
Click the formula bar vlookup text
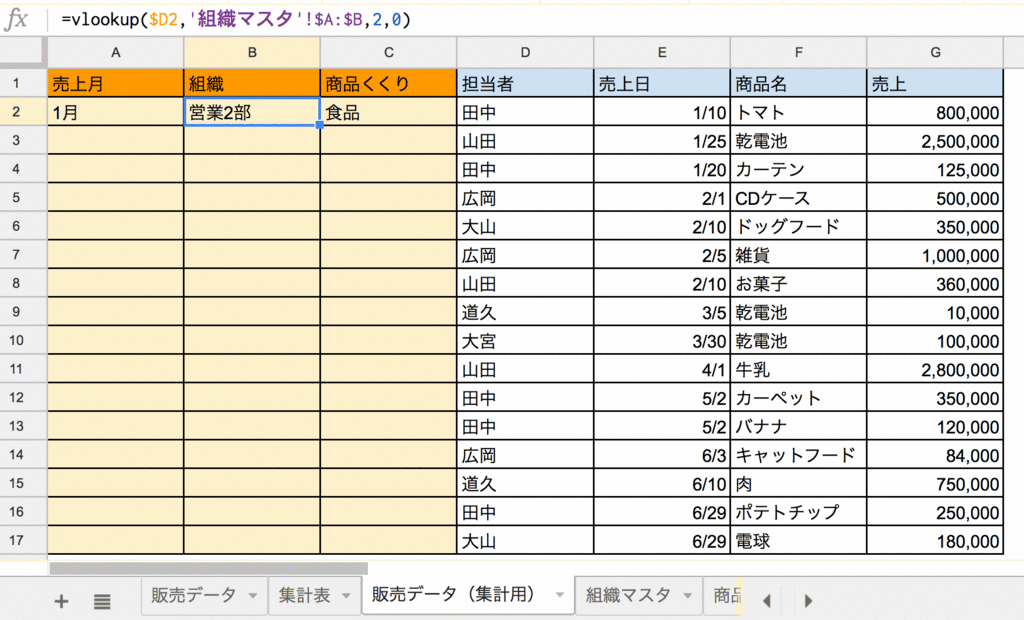pyautogui.click(x=236, y=20)
